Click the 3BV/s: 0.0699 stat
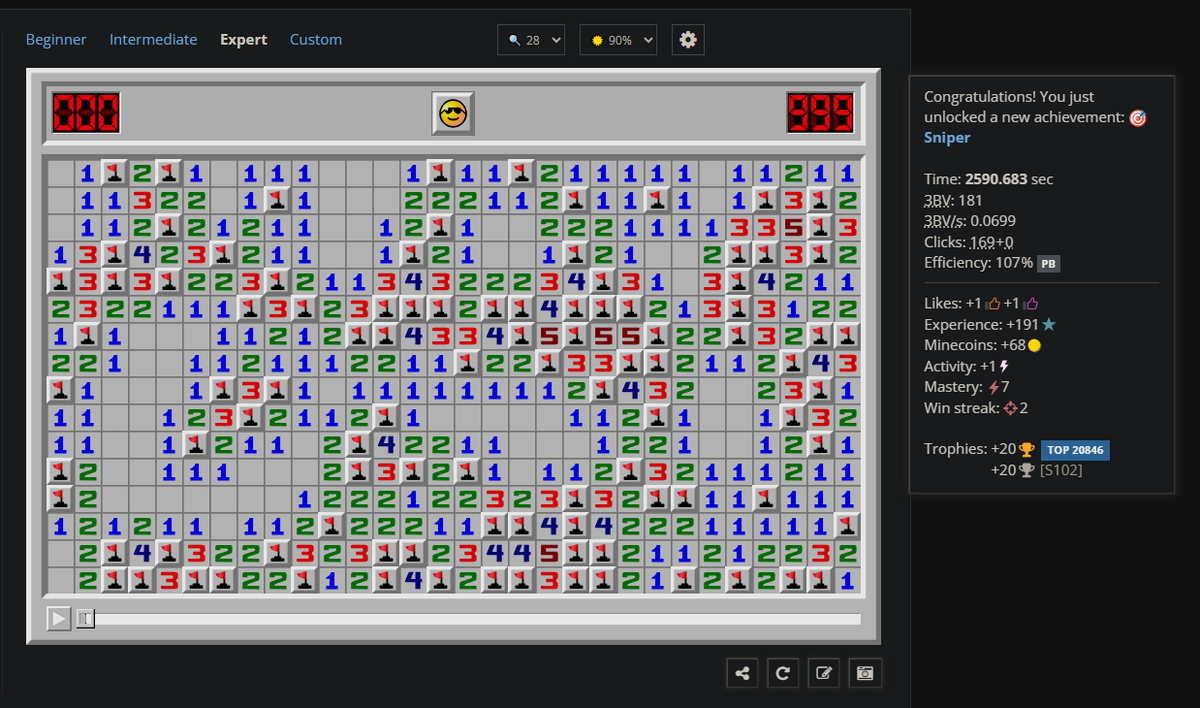 point(967,221)
